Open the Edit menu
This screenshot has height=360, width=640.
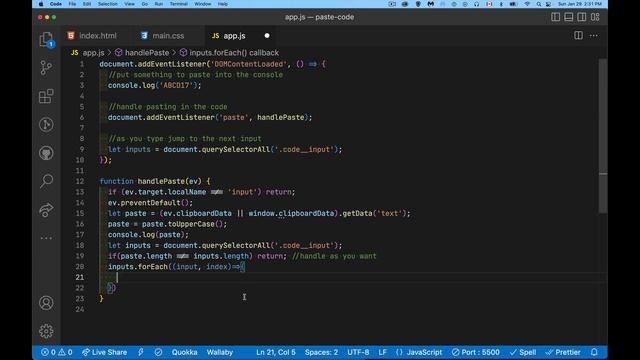87,4
